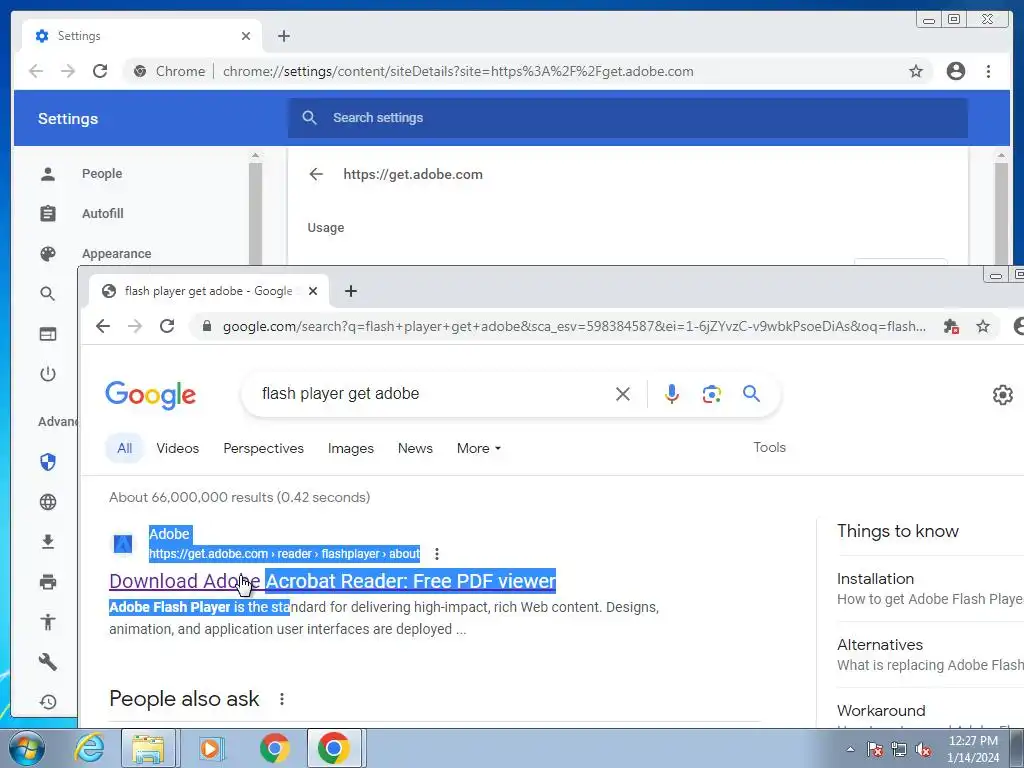Click the Settings sidebar scrollbar

255,212
